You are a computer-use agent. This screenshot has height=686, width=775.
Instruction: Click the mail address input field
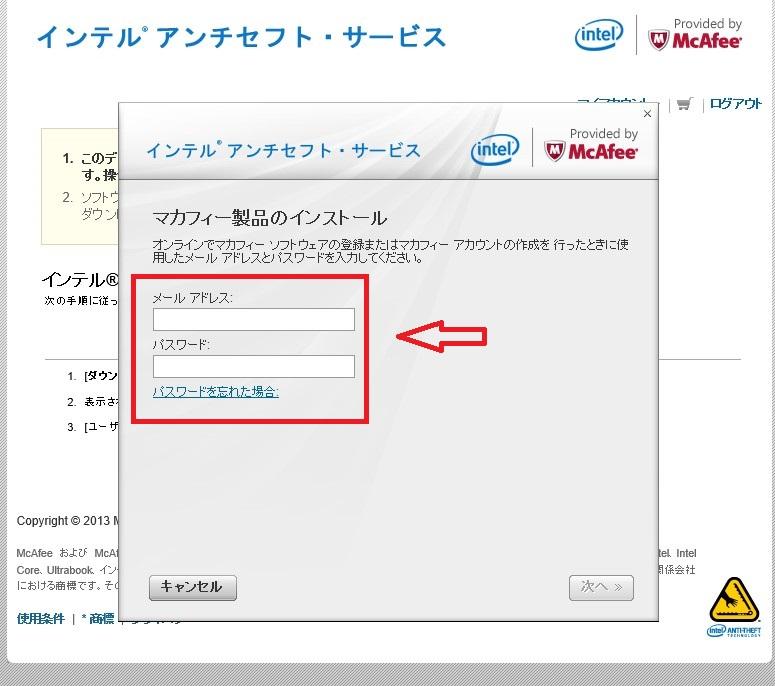(x=254, y=319)
